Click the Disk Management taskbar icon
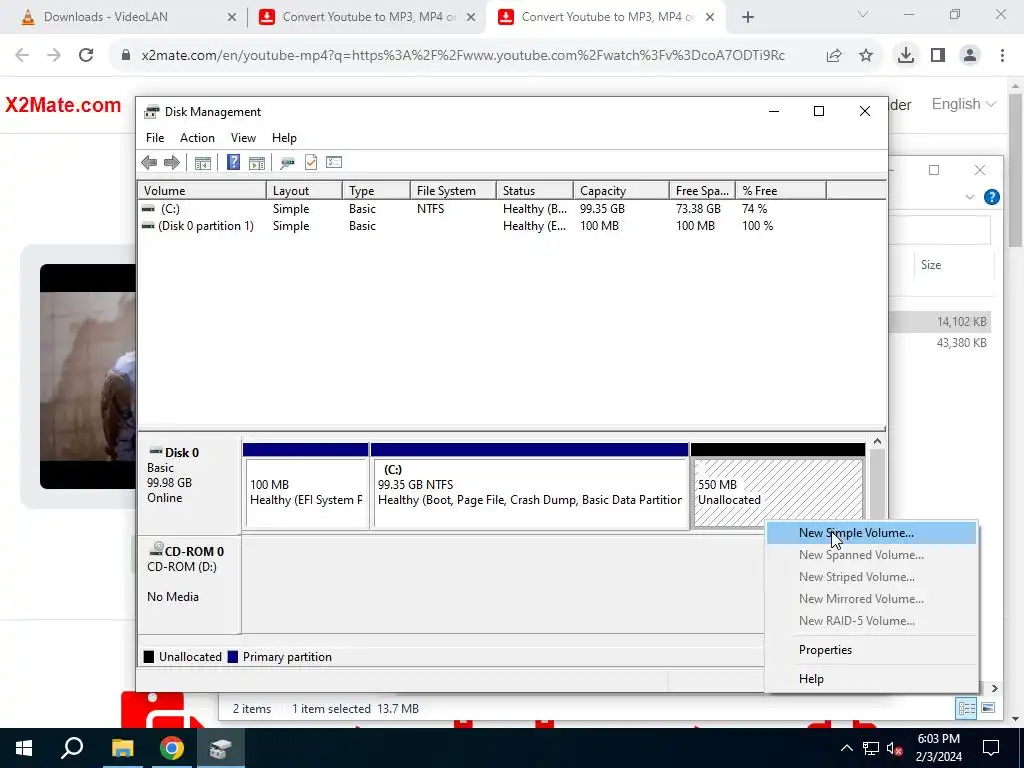Viewport: 1024px width, 768px height. (x=221, y=748)
